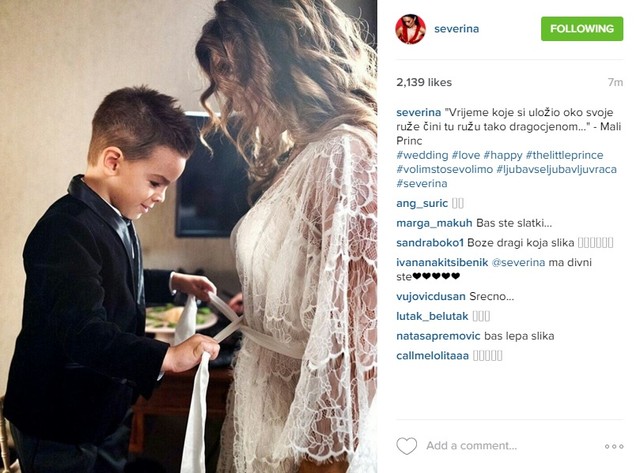Open vujovicdusan's profile link

[x=431, y=297]
